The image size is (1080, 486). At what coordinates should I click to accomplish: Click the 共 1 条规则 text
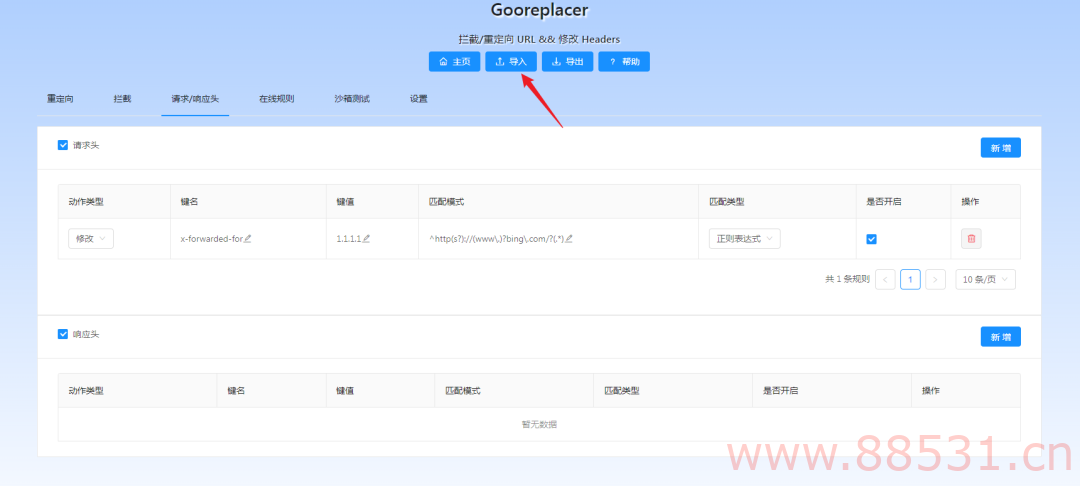click(x=847, y=279)
